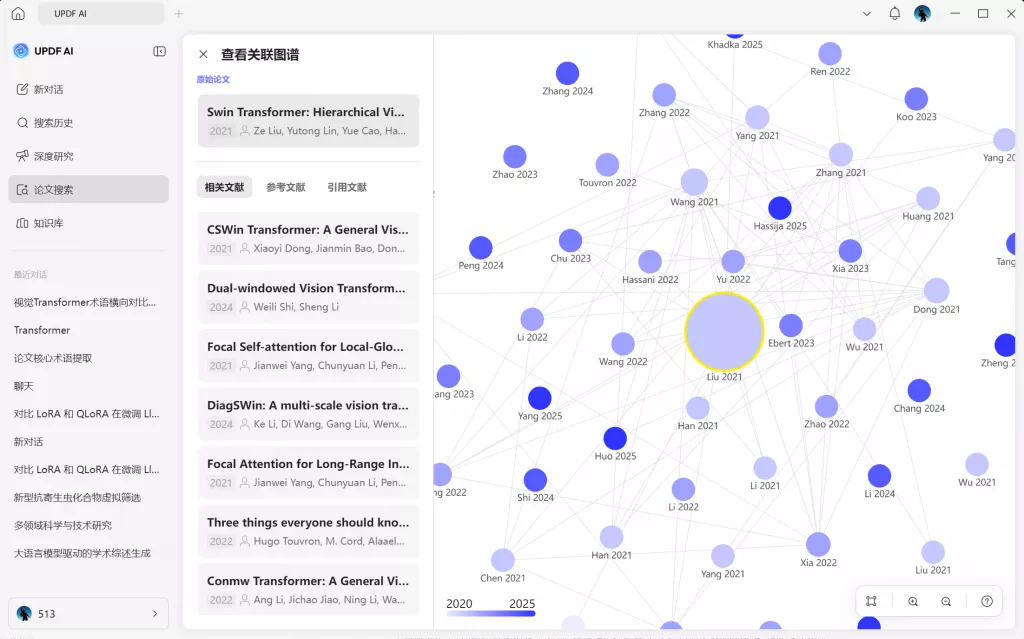Switch to 参考文献 tab
Screen dimensions: 1024x639
click(286, 187)
